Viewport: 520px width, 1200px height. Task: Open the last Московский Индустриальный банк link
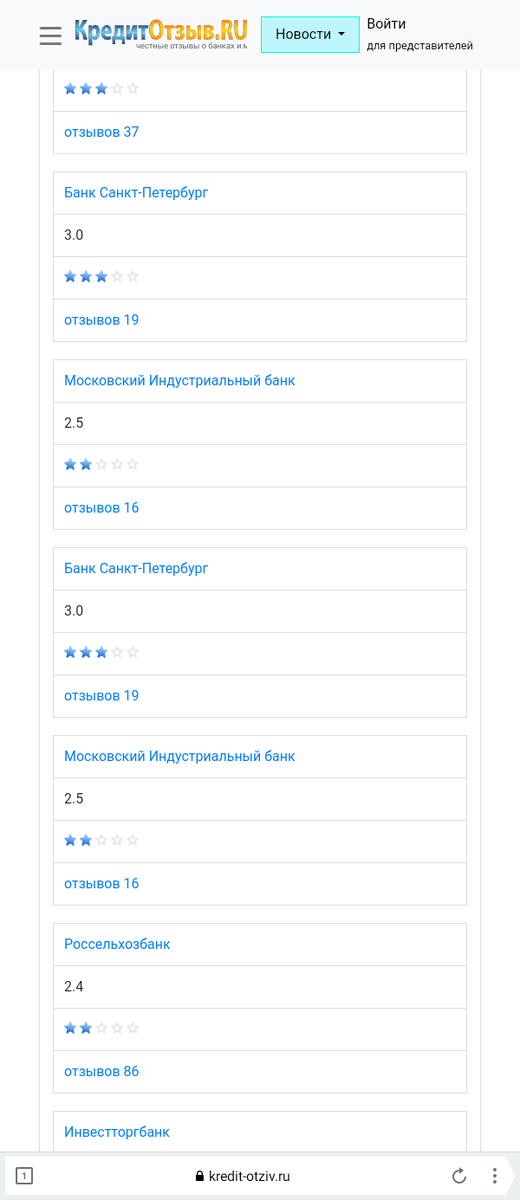pyautogui.click(x=179, y=756)
